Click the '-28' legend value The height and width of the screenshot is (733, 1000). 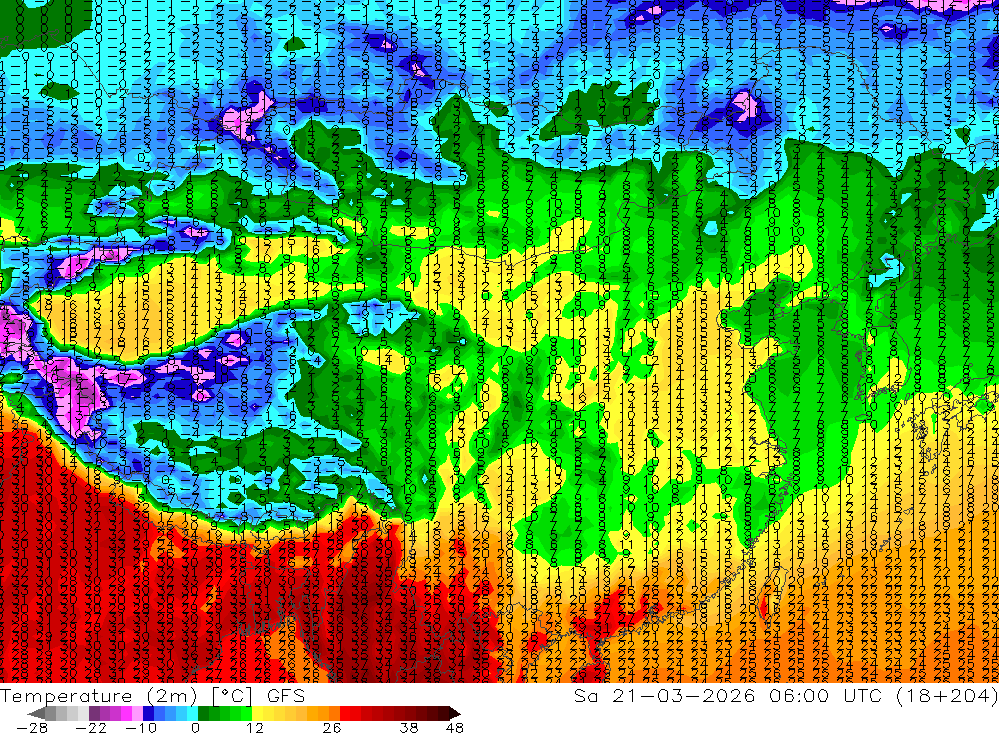click(32, 728)
